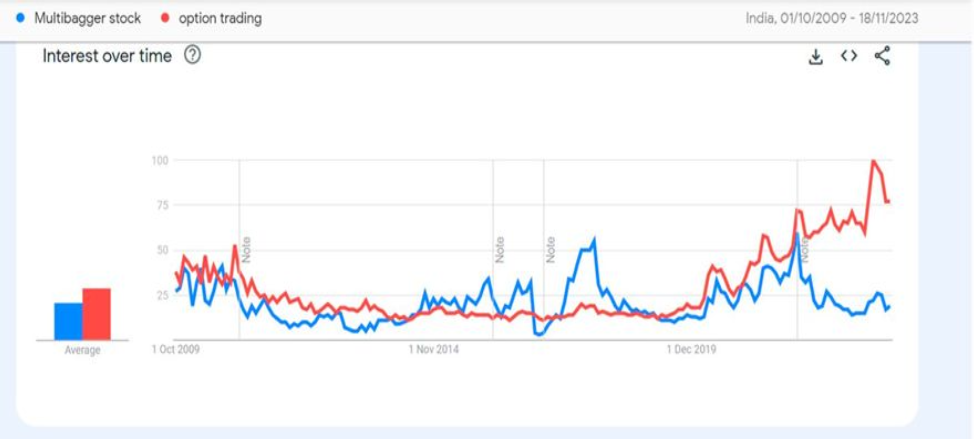Image resolution: width=974 pixels, height=439 pixels.
Task: Click the blue Average bar
Action: 68,322
